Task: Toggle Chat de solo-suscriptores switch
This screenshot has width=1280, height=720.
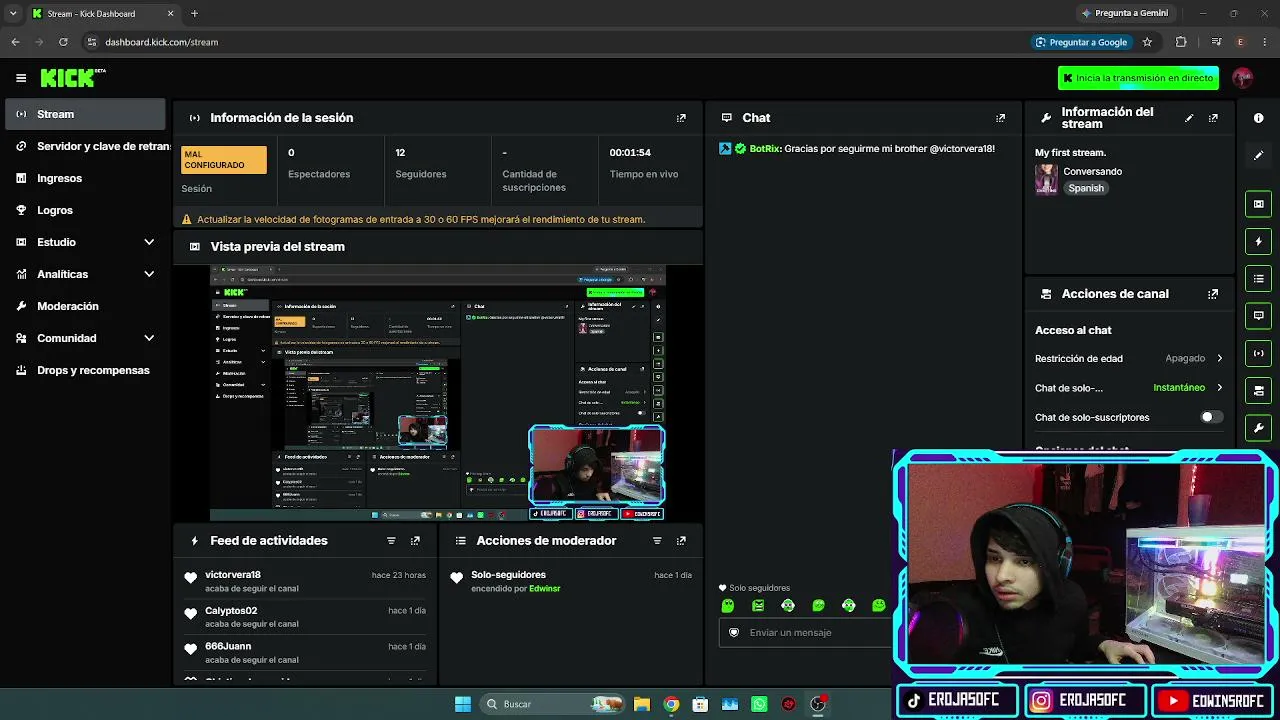Action: coord(1211,417)
